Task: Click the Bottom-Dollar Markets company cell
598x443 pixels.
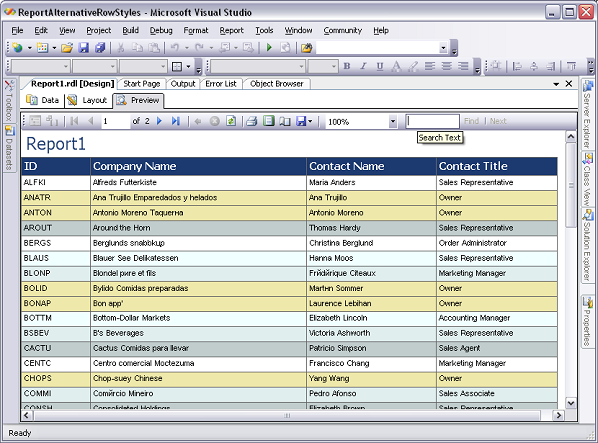Action: pyautogui.click(x=198, y=318)
